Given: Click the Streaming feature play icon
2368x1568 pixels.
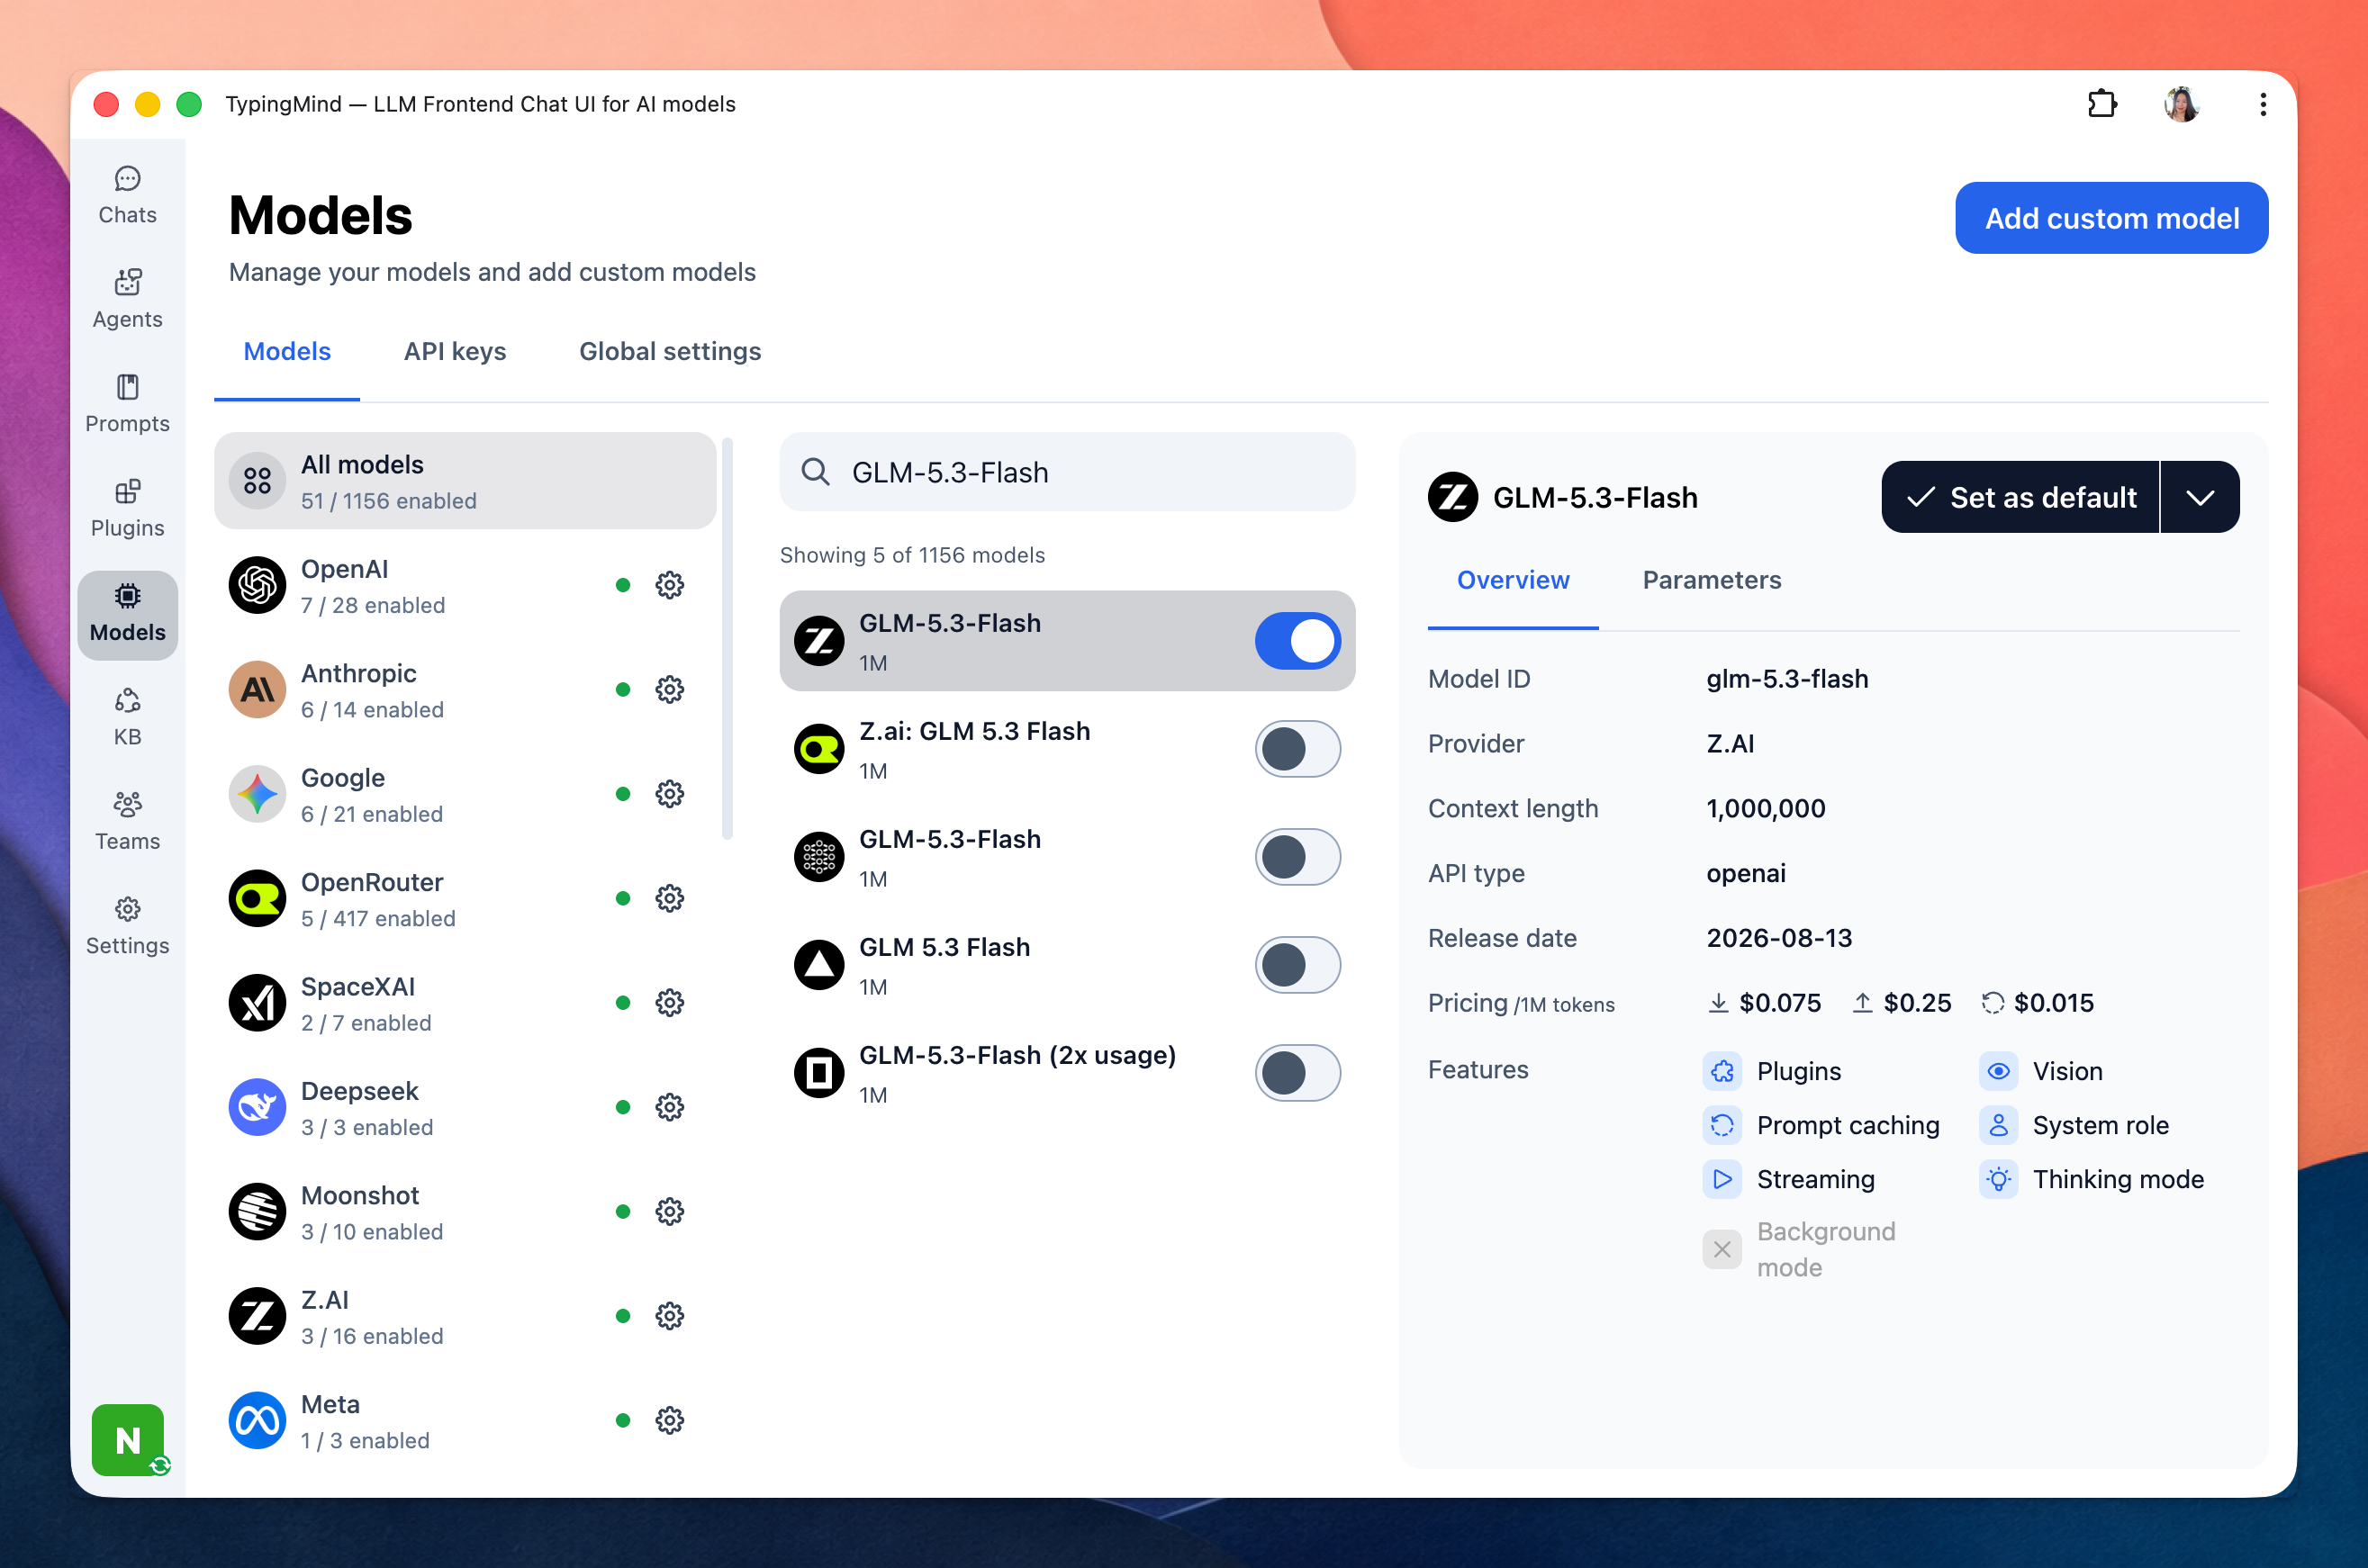Looking at the screenshot, I should click(1722, 1179).
